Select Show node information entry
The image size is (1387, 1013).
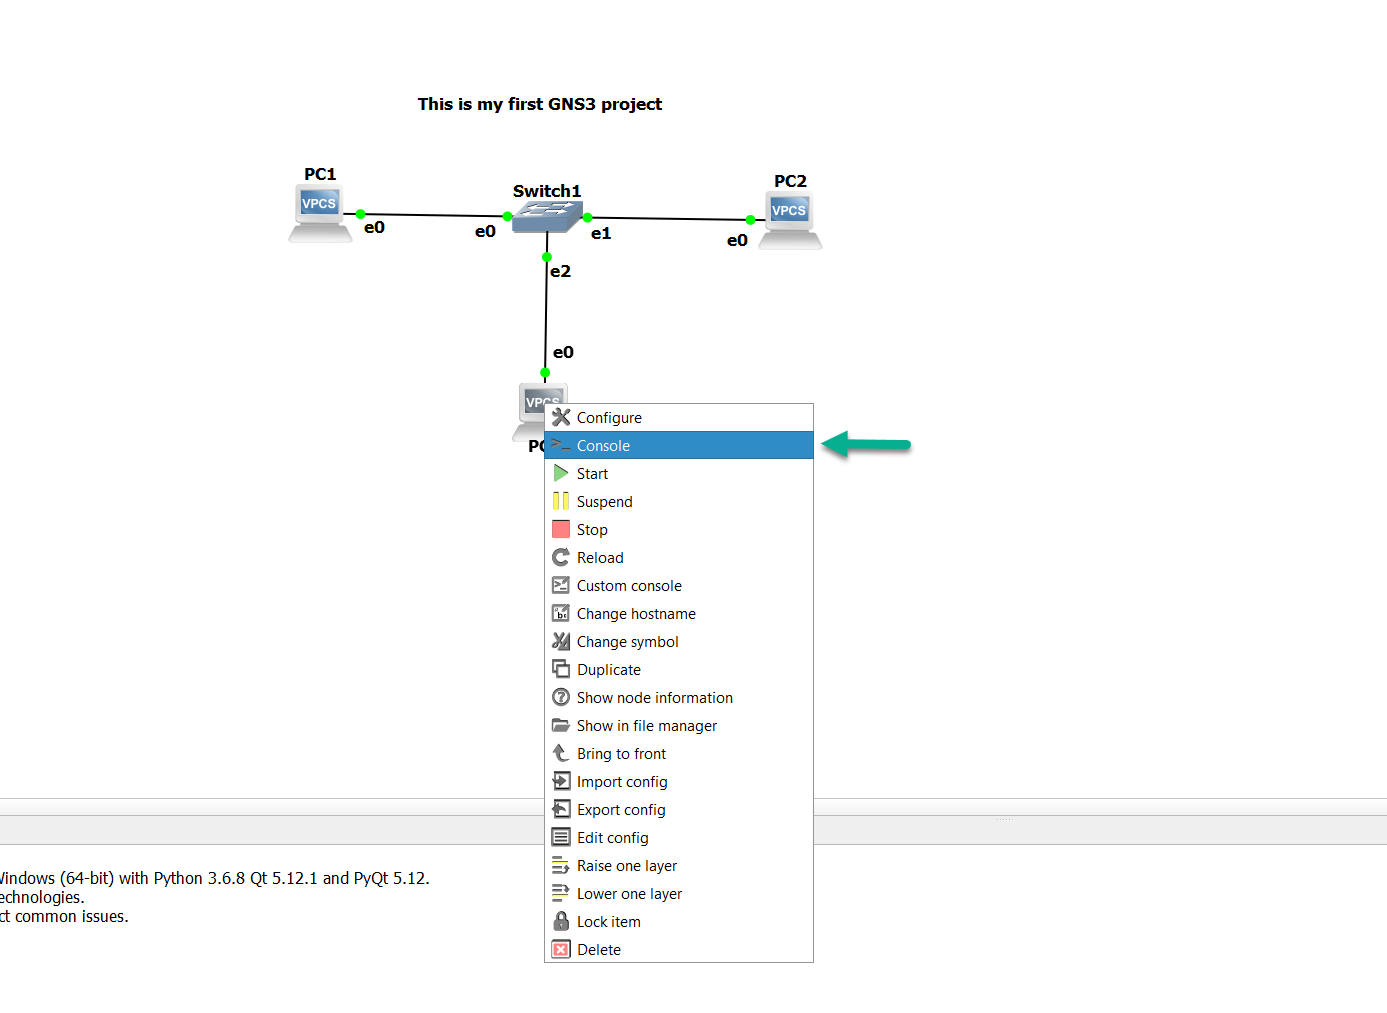679,697
